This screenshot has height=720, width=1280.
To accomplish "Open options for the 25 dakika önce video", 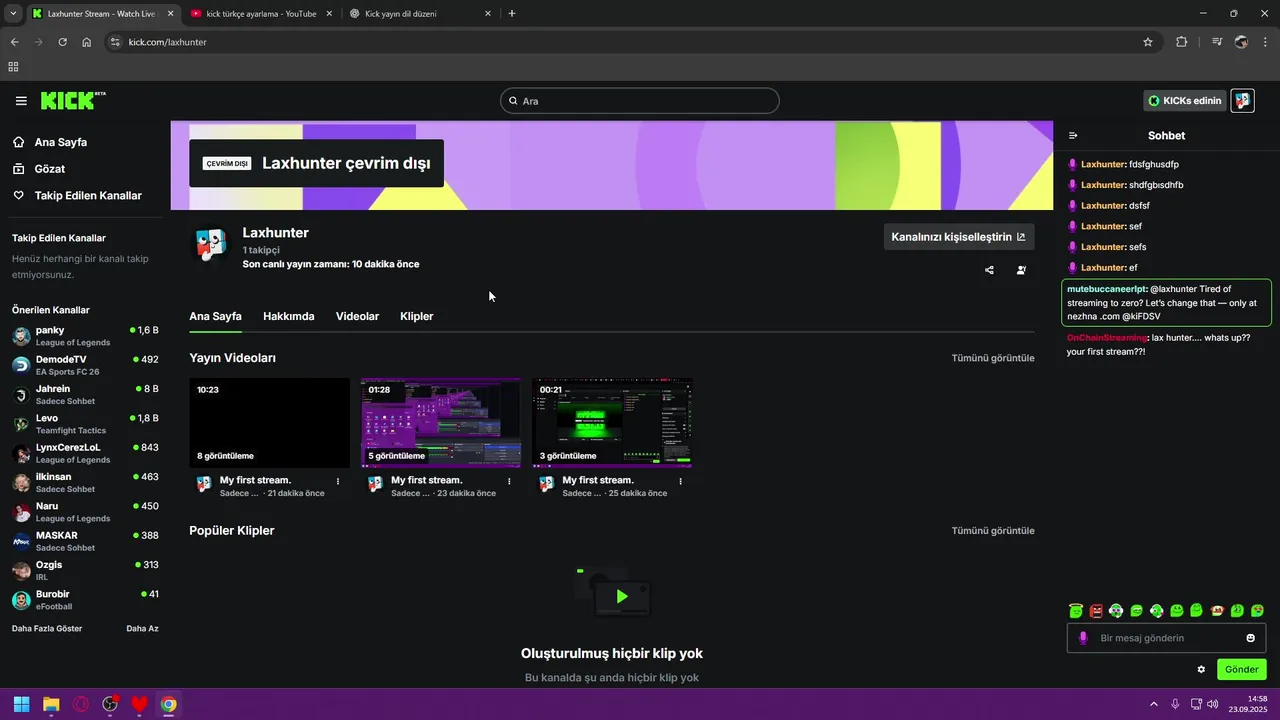I will point(681,481).
